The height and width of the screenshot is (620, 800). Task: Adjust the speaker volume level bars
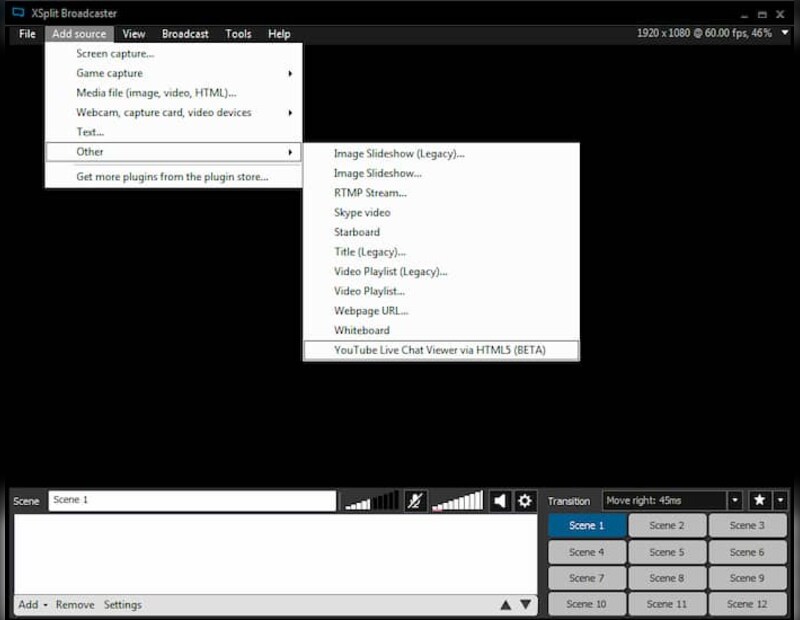coord(458,501)
